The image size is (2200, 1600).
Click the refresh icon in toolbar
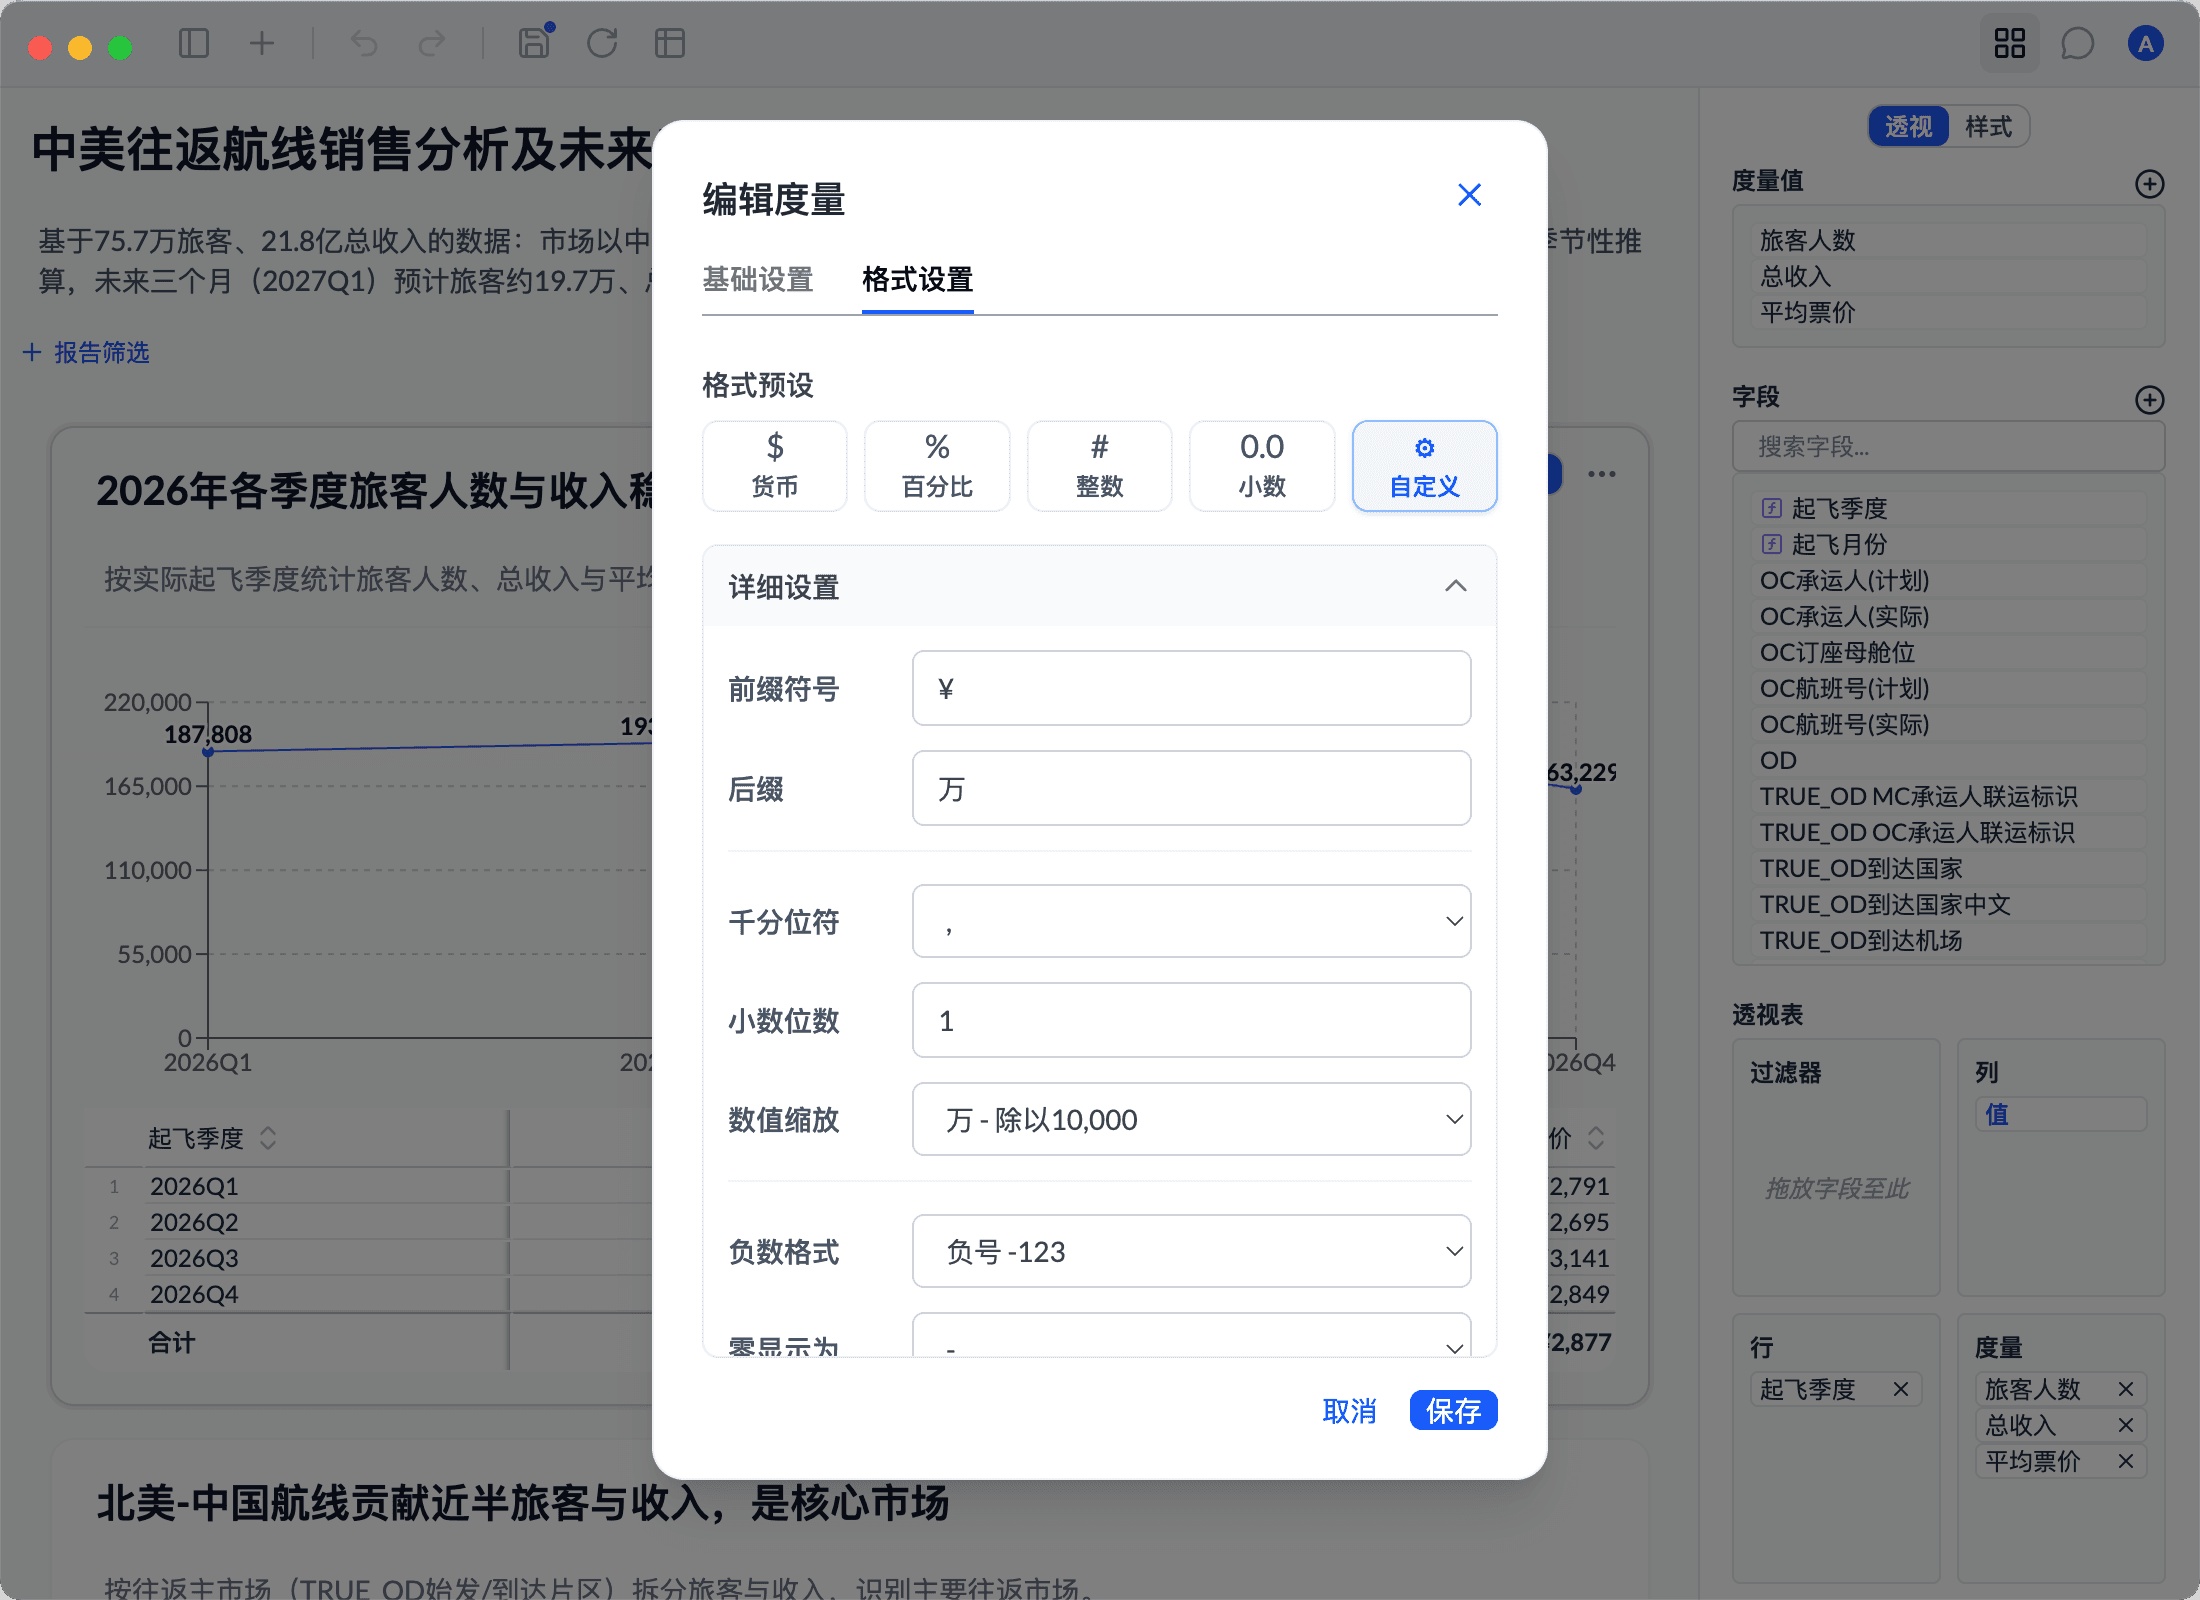tap(602, 43)
